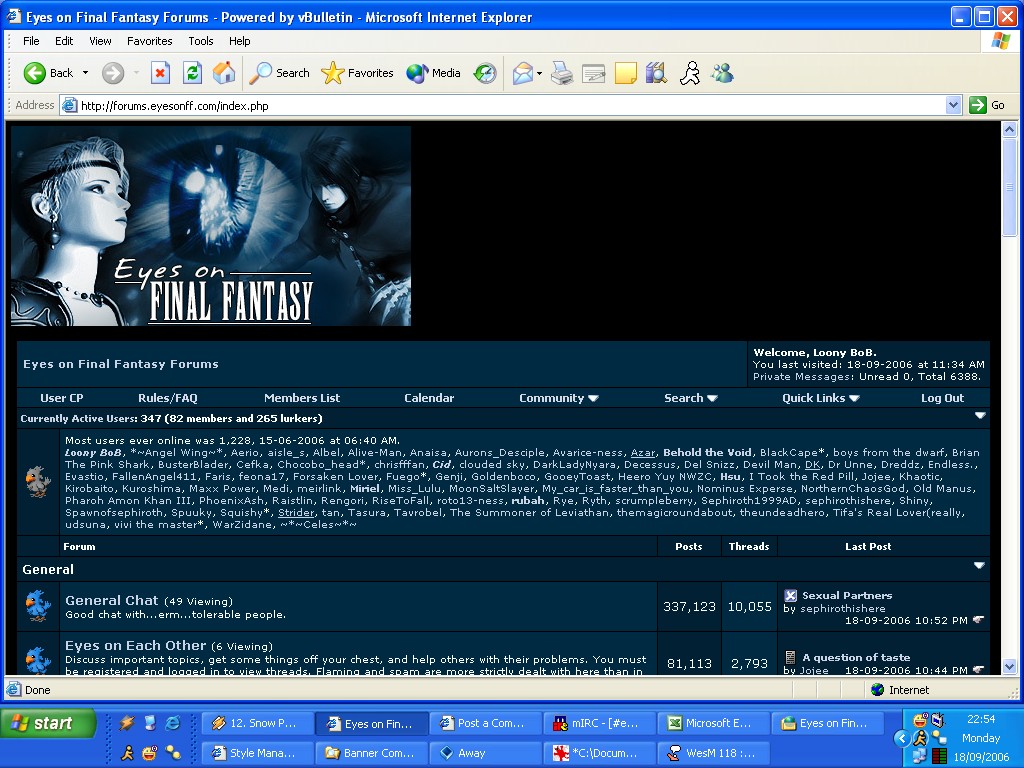
Task: Click the Go button
Action: point(987,105)
